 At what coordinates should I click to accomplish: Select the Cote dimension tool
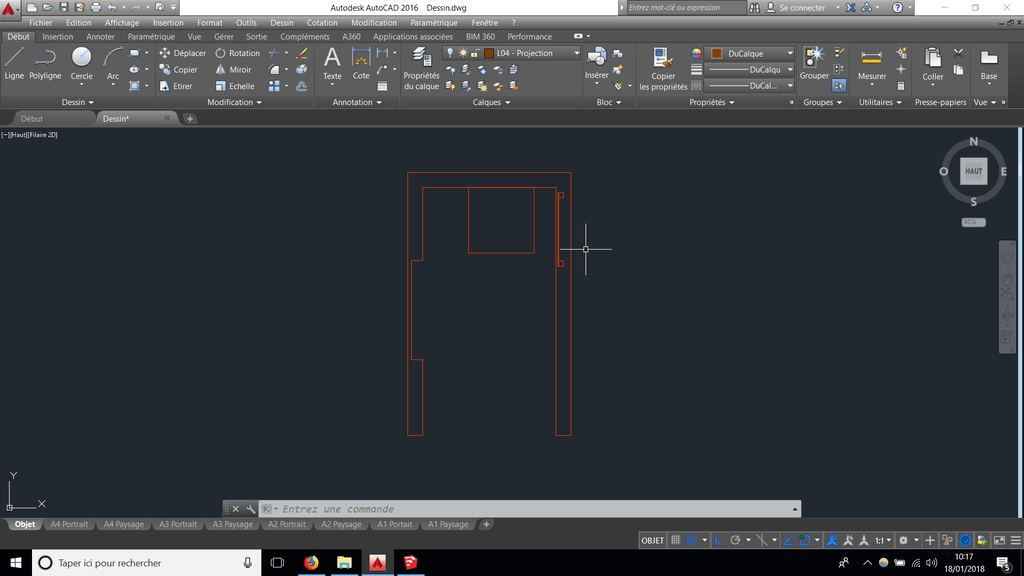click(361, 63)
